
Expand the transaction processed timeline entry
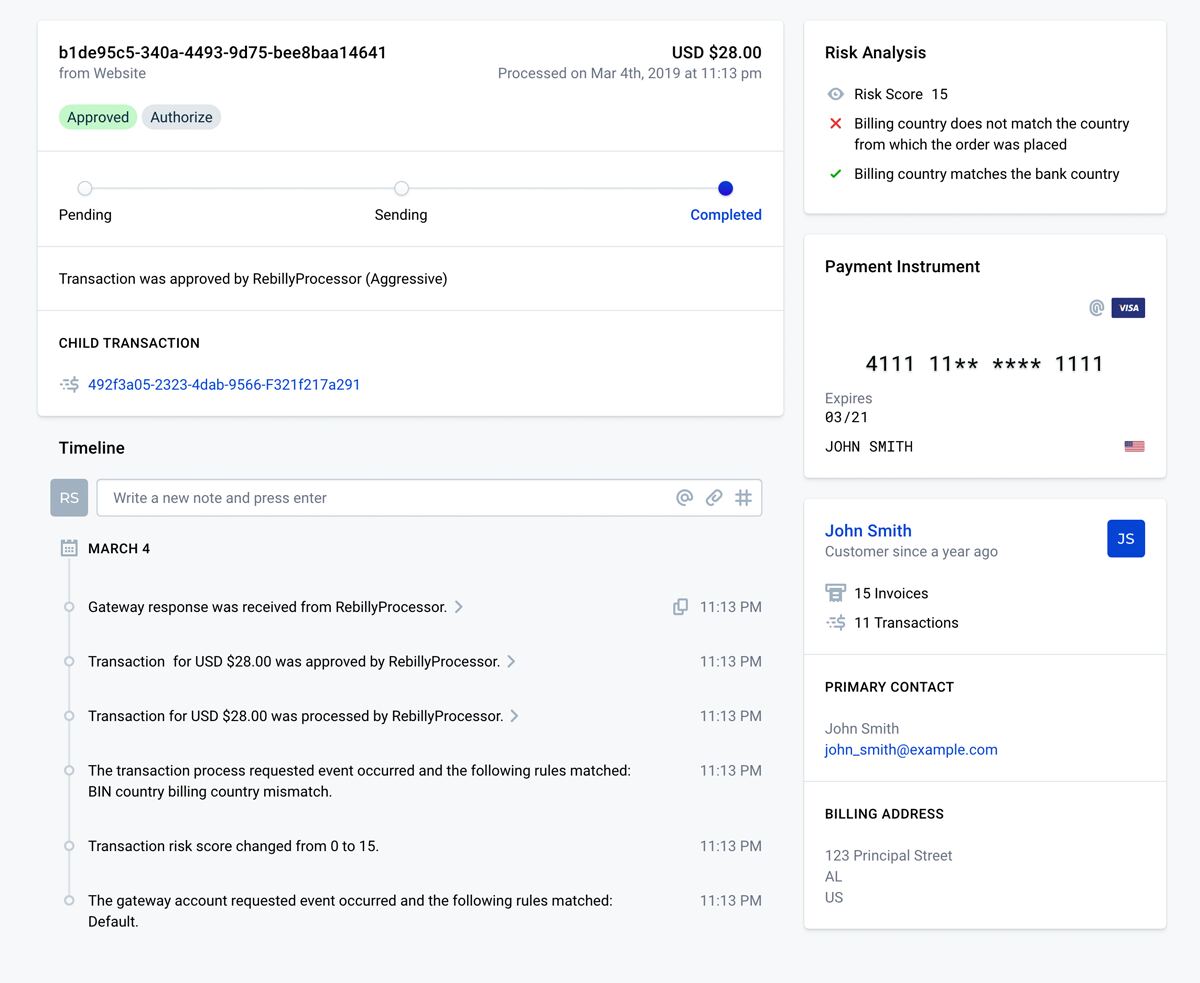[x=515, y=716]
